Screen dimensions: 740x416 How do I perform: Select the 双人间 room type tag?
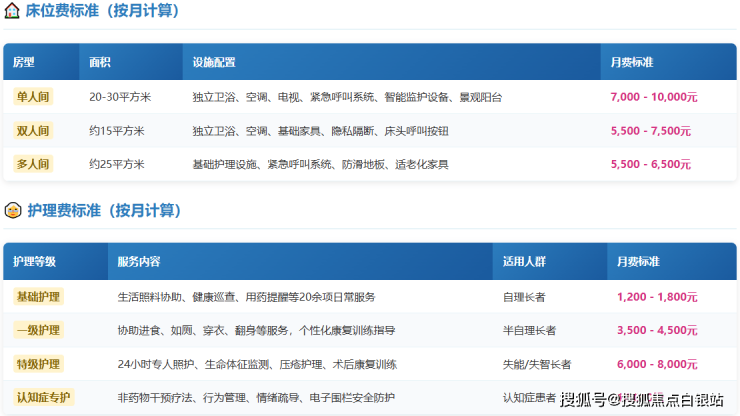(33, 131)
